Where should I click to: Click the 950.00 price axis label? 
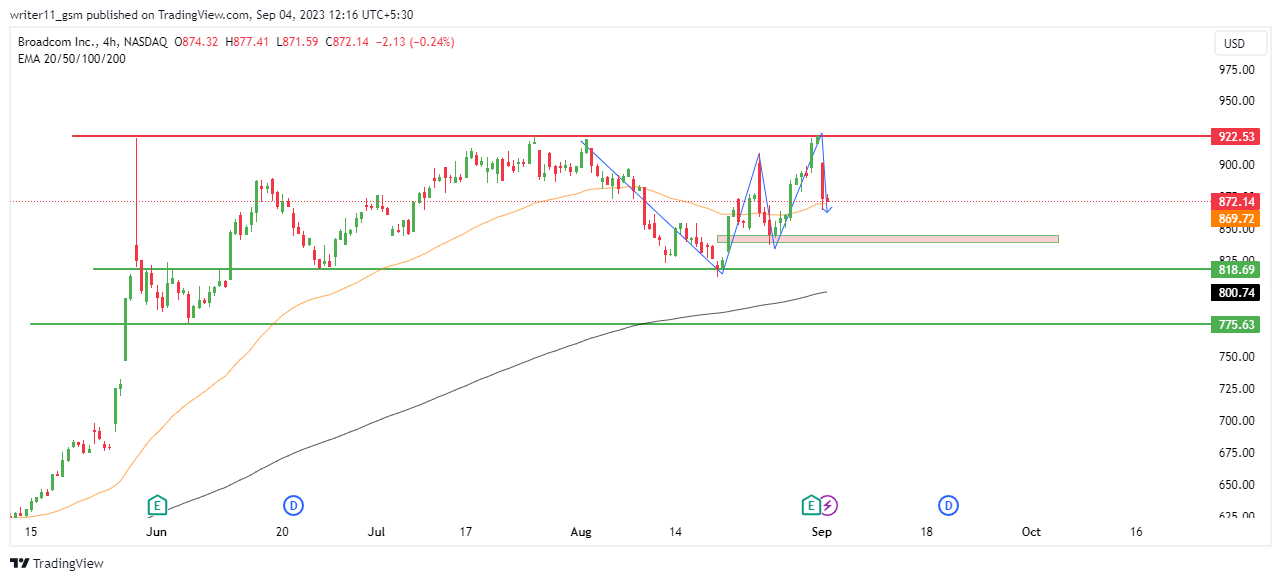coord(1236,101)
